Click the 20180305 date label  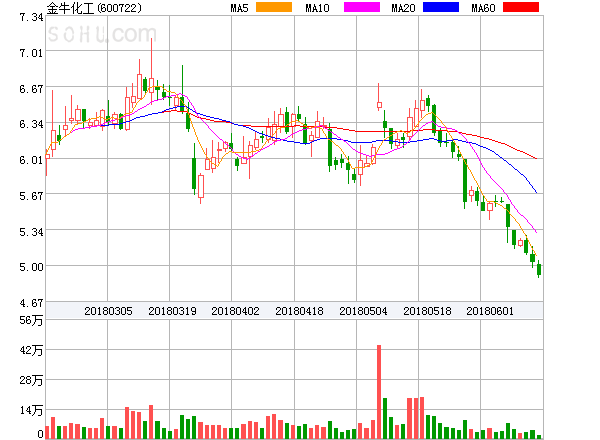pos(108,311)
